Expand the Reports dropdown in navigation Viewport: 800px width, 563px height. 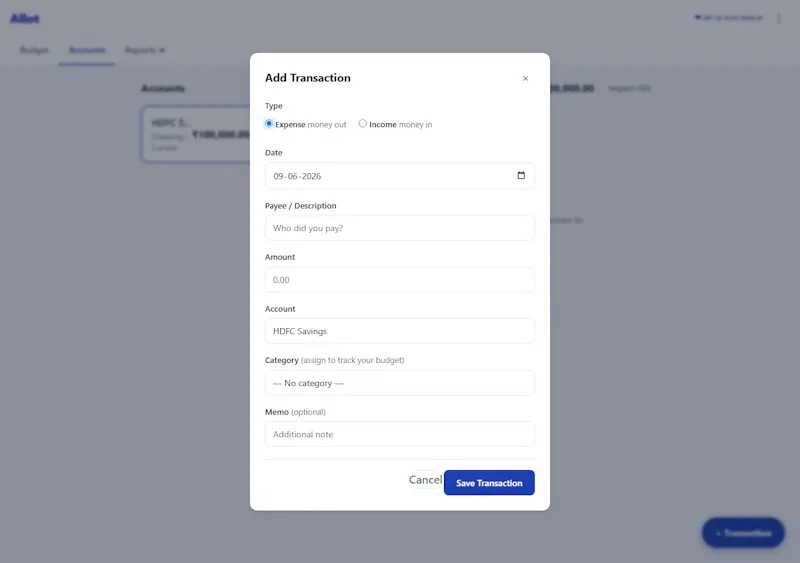pos(145,50)
